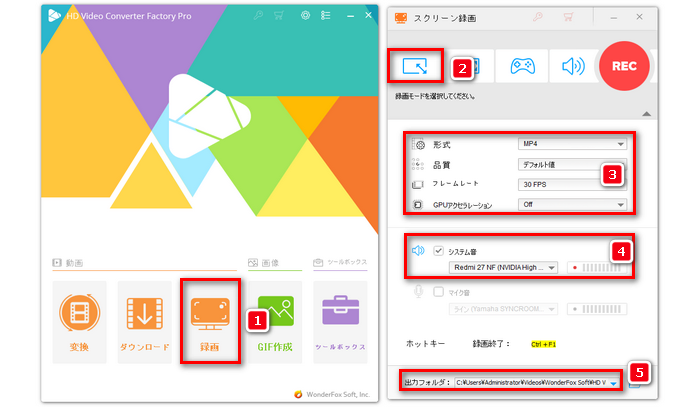Open the list menu icon in HD Video Converter
This screenshot has width=700, height=407.
point(326,16)
